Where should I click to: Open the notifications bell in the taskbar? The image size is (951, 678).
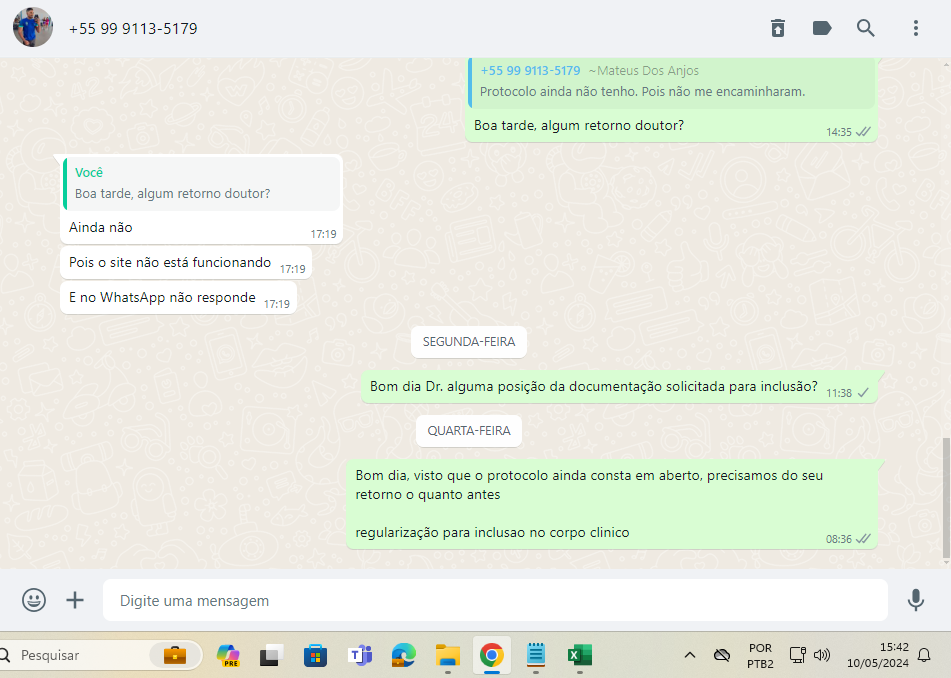pyautogui.click(x=924, y=655)
